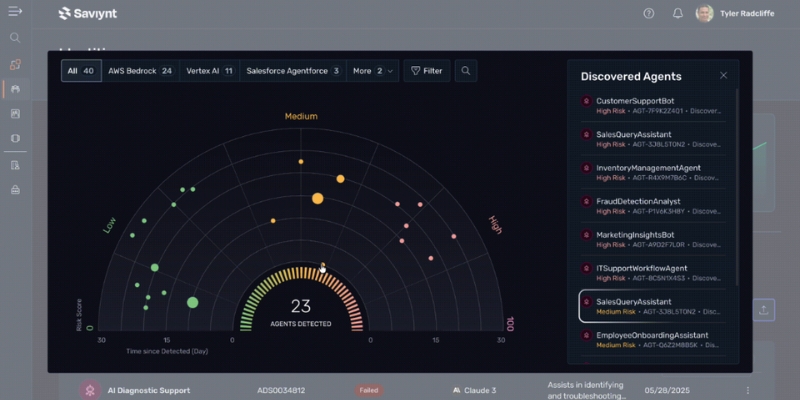Click the Discovered Agents list scrollbar
Viewport: 800px width, 400px height.
tap(738, 180)
